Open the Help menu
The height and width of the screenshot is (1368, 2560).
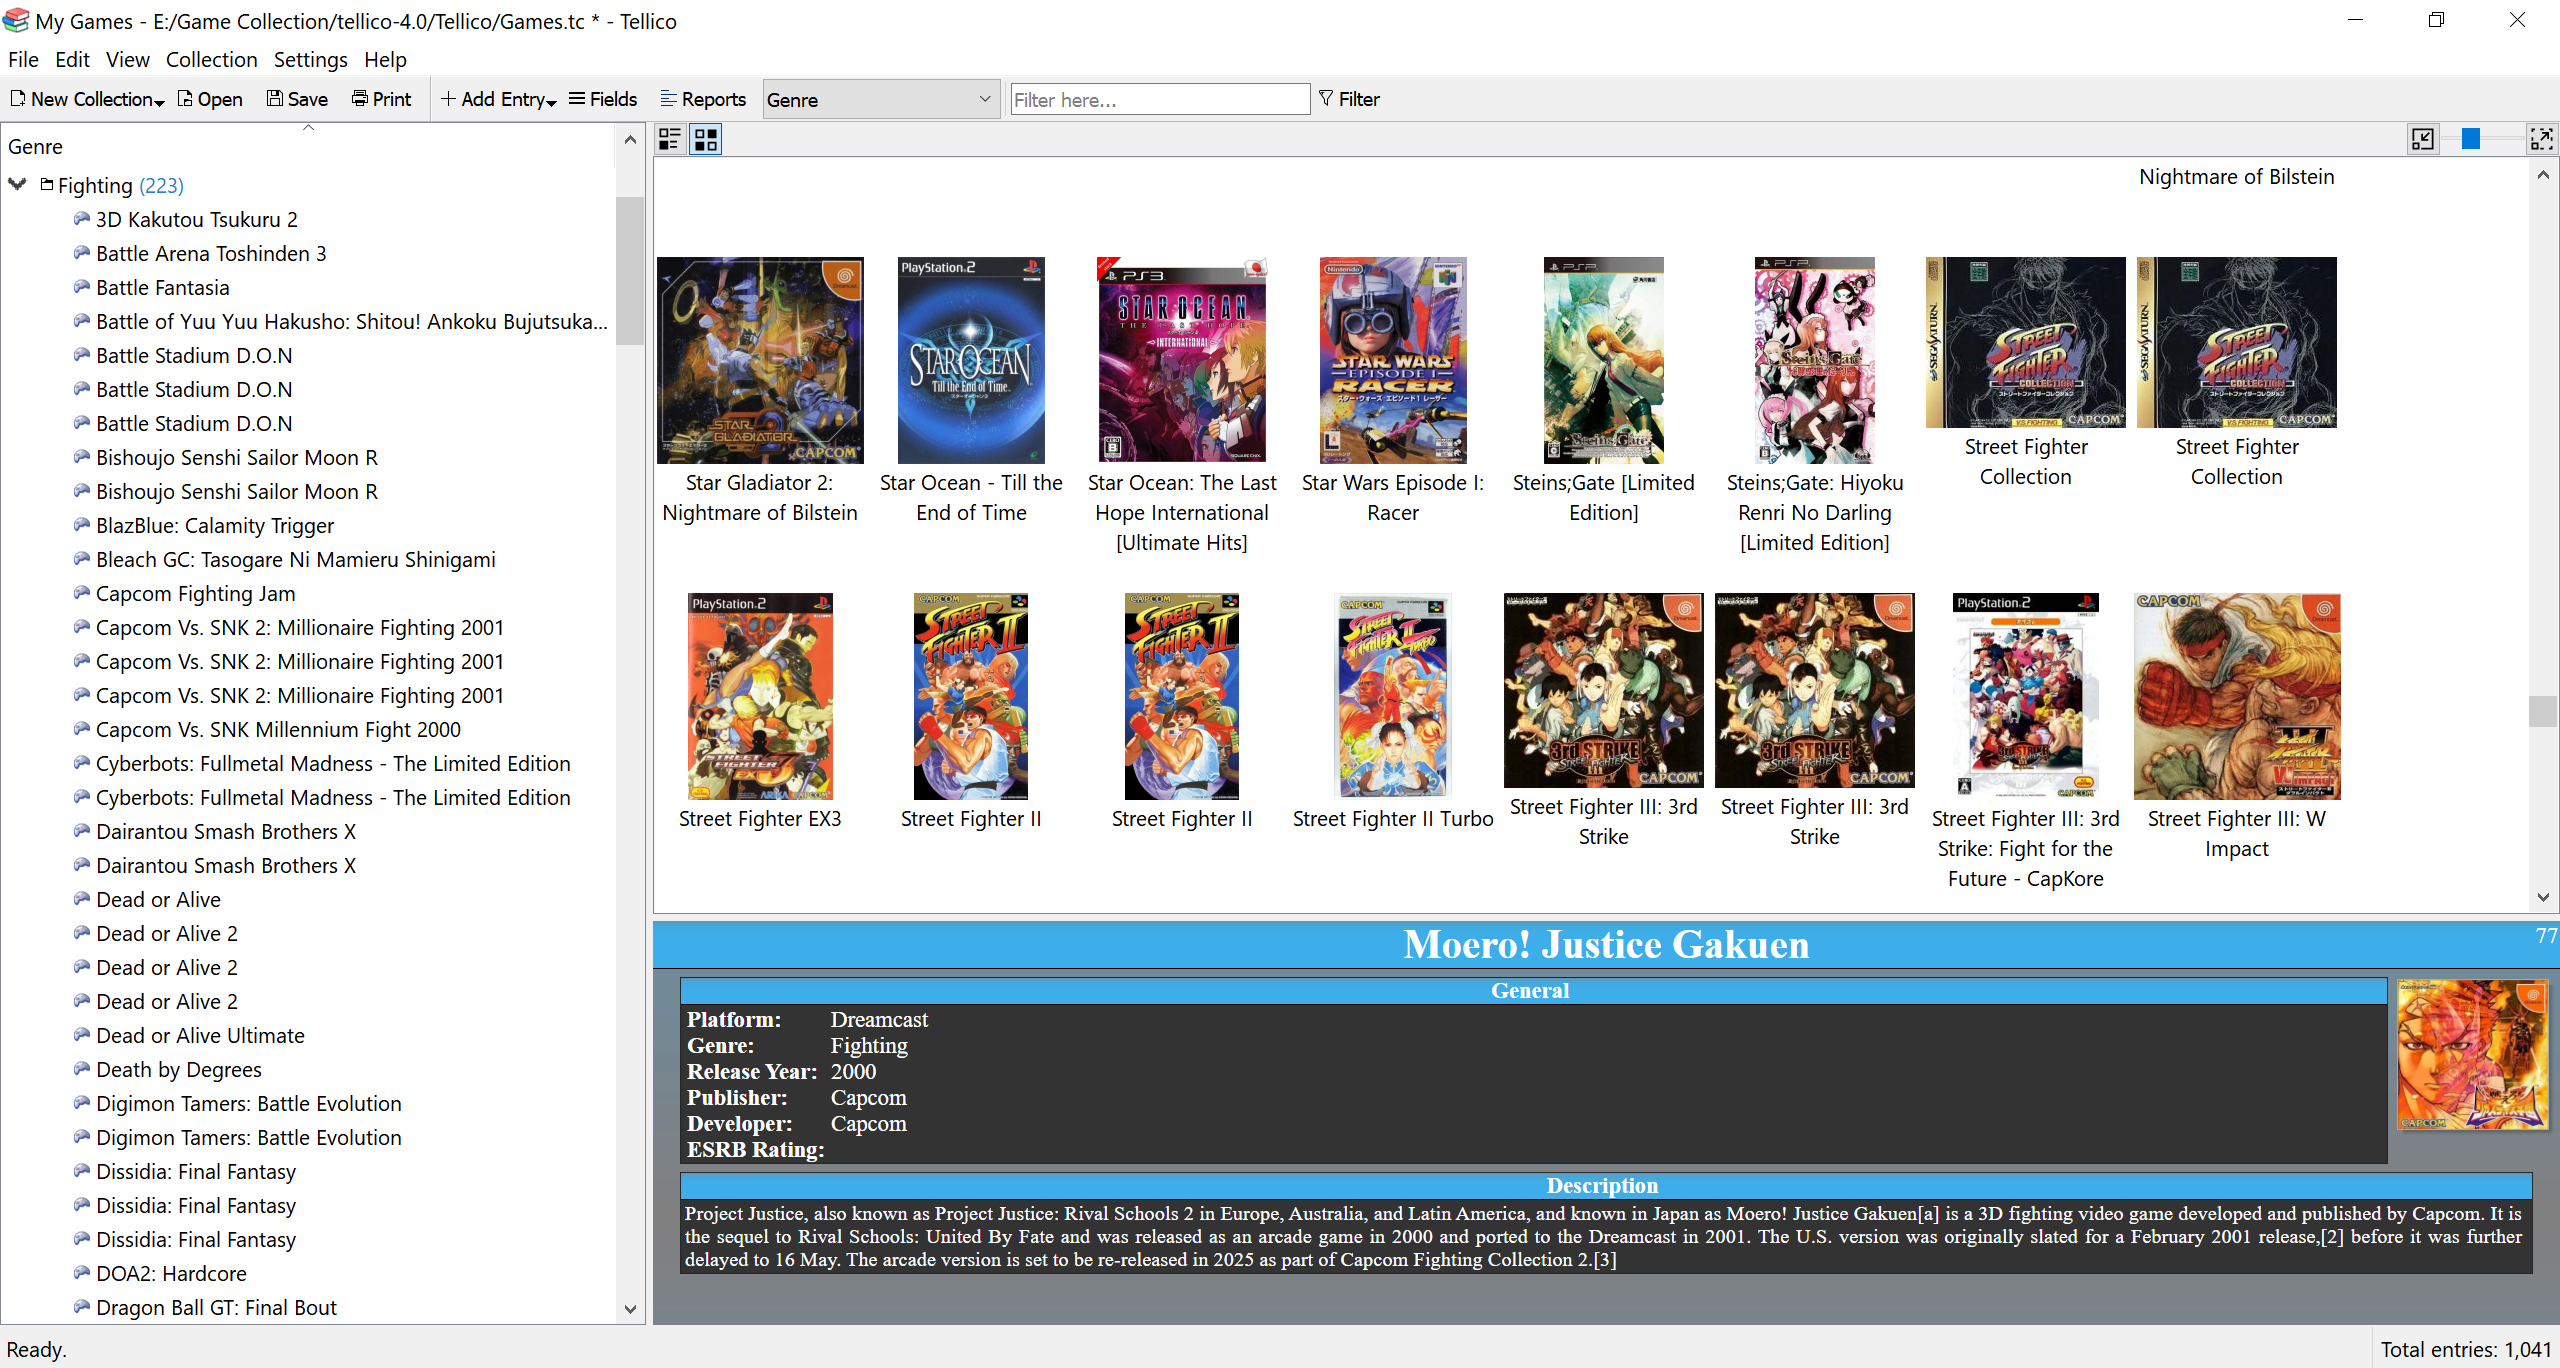tap(385, 60)
